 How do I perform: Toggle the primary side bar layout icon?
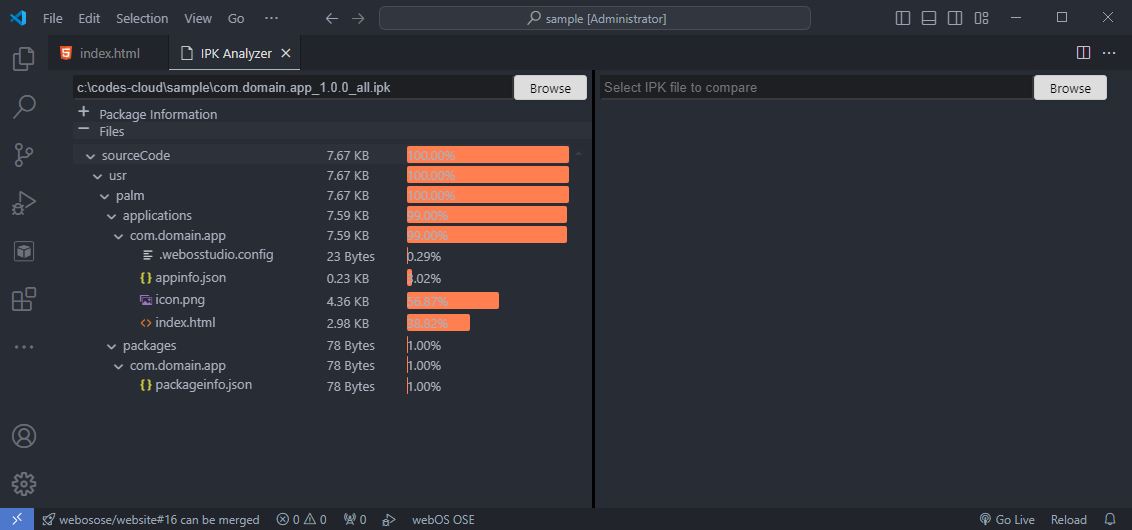point(903,18)
